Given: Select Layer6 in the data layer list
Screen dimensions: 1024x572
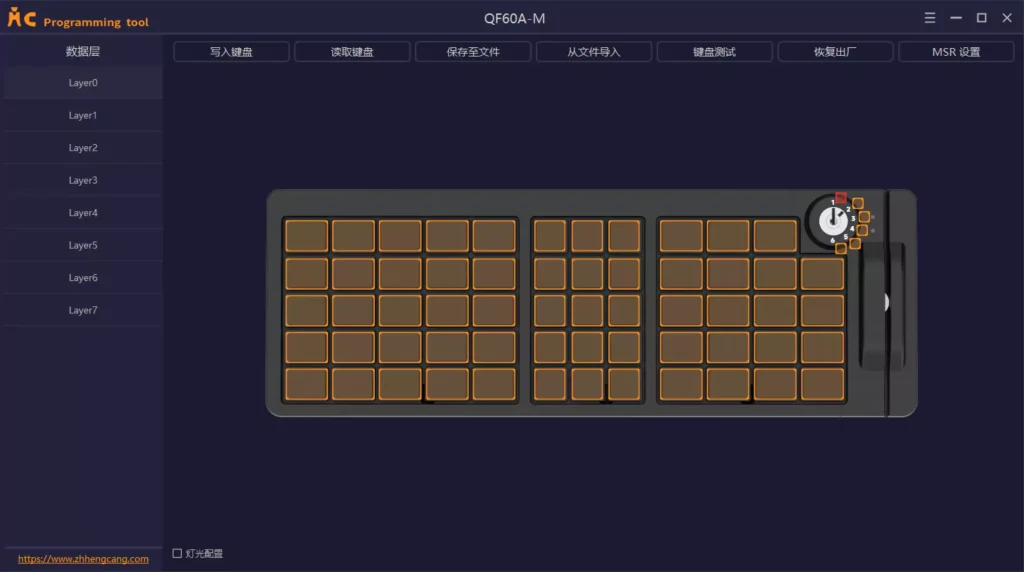Looking at the screenshot, I should click(83, 278).
